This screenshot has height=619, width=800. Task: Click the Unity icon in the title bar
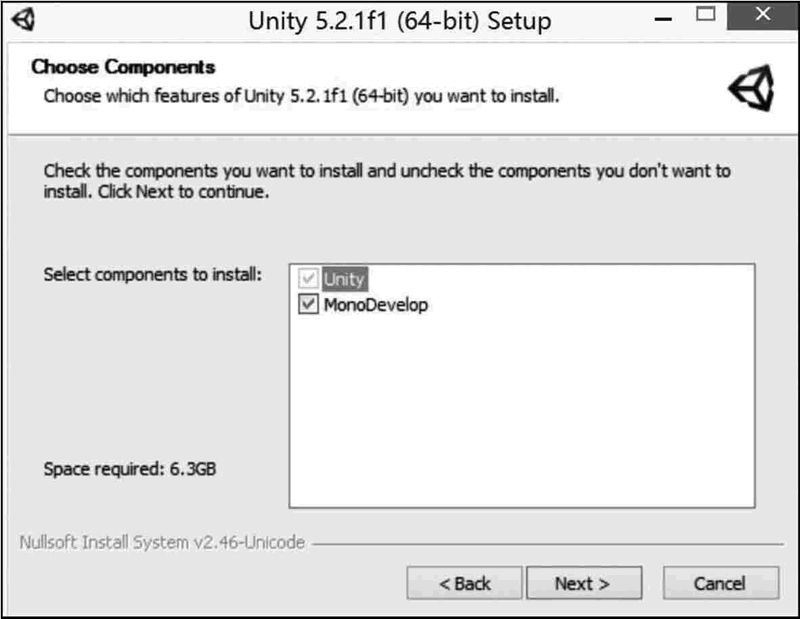pos(26,20)
